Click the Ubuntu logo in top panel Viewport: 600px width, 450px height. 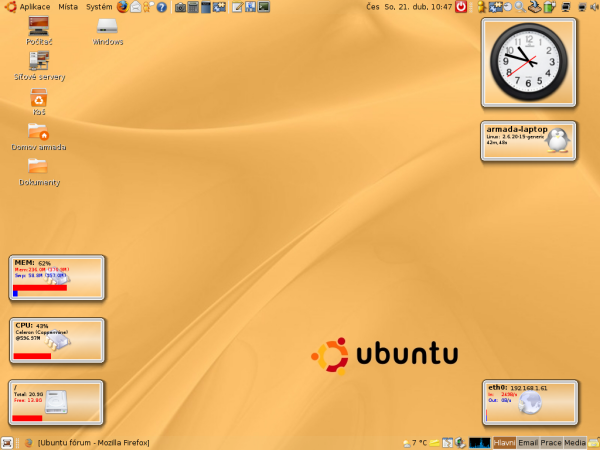(11, 7)
